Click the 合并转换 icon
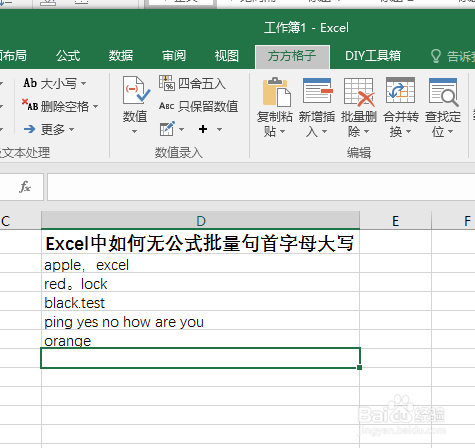The width and height of the screenshot is (475, 448). coord(400,91)
